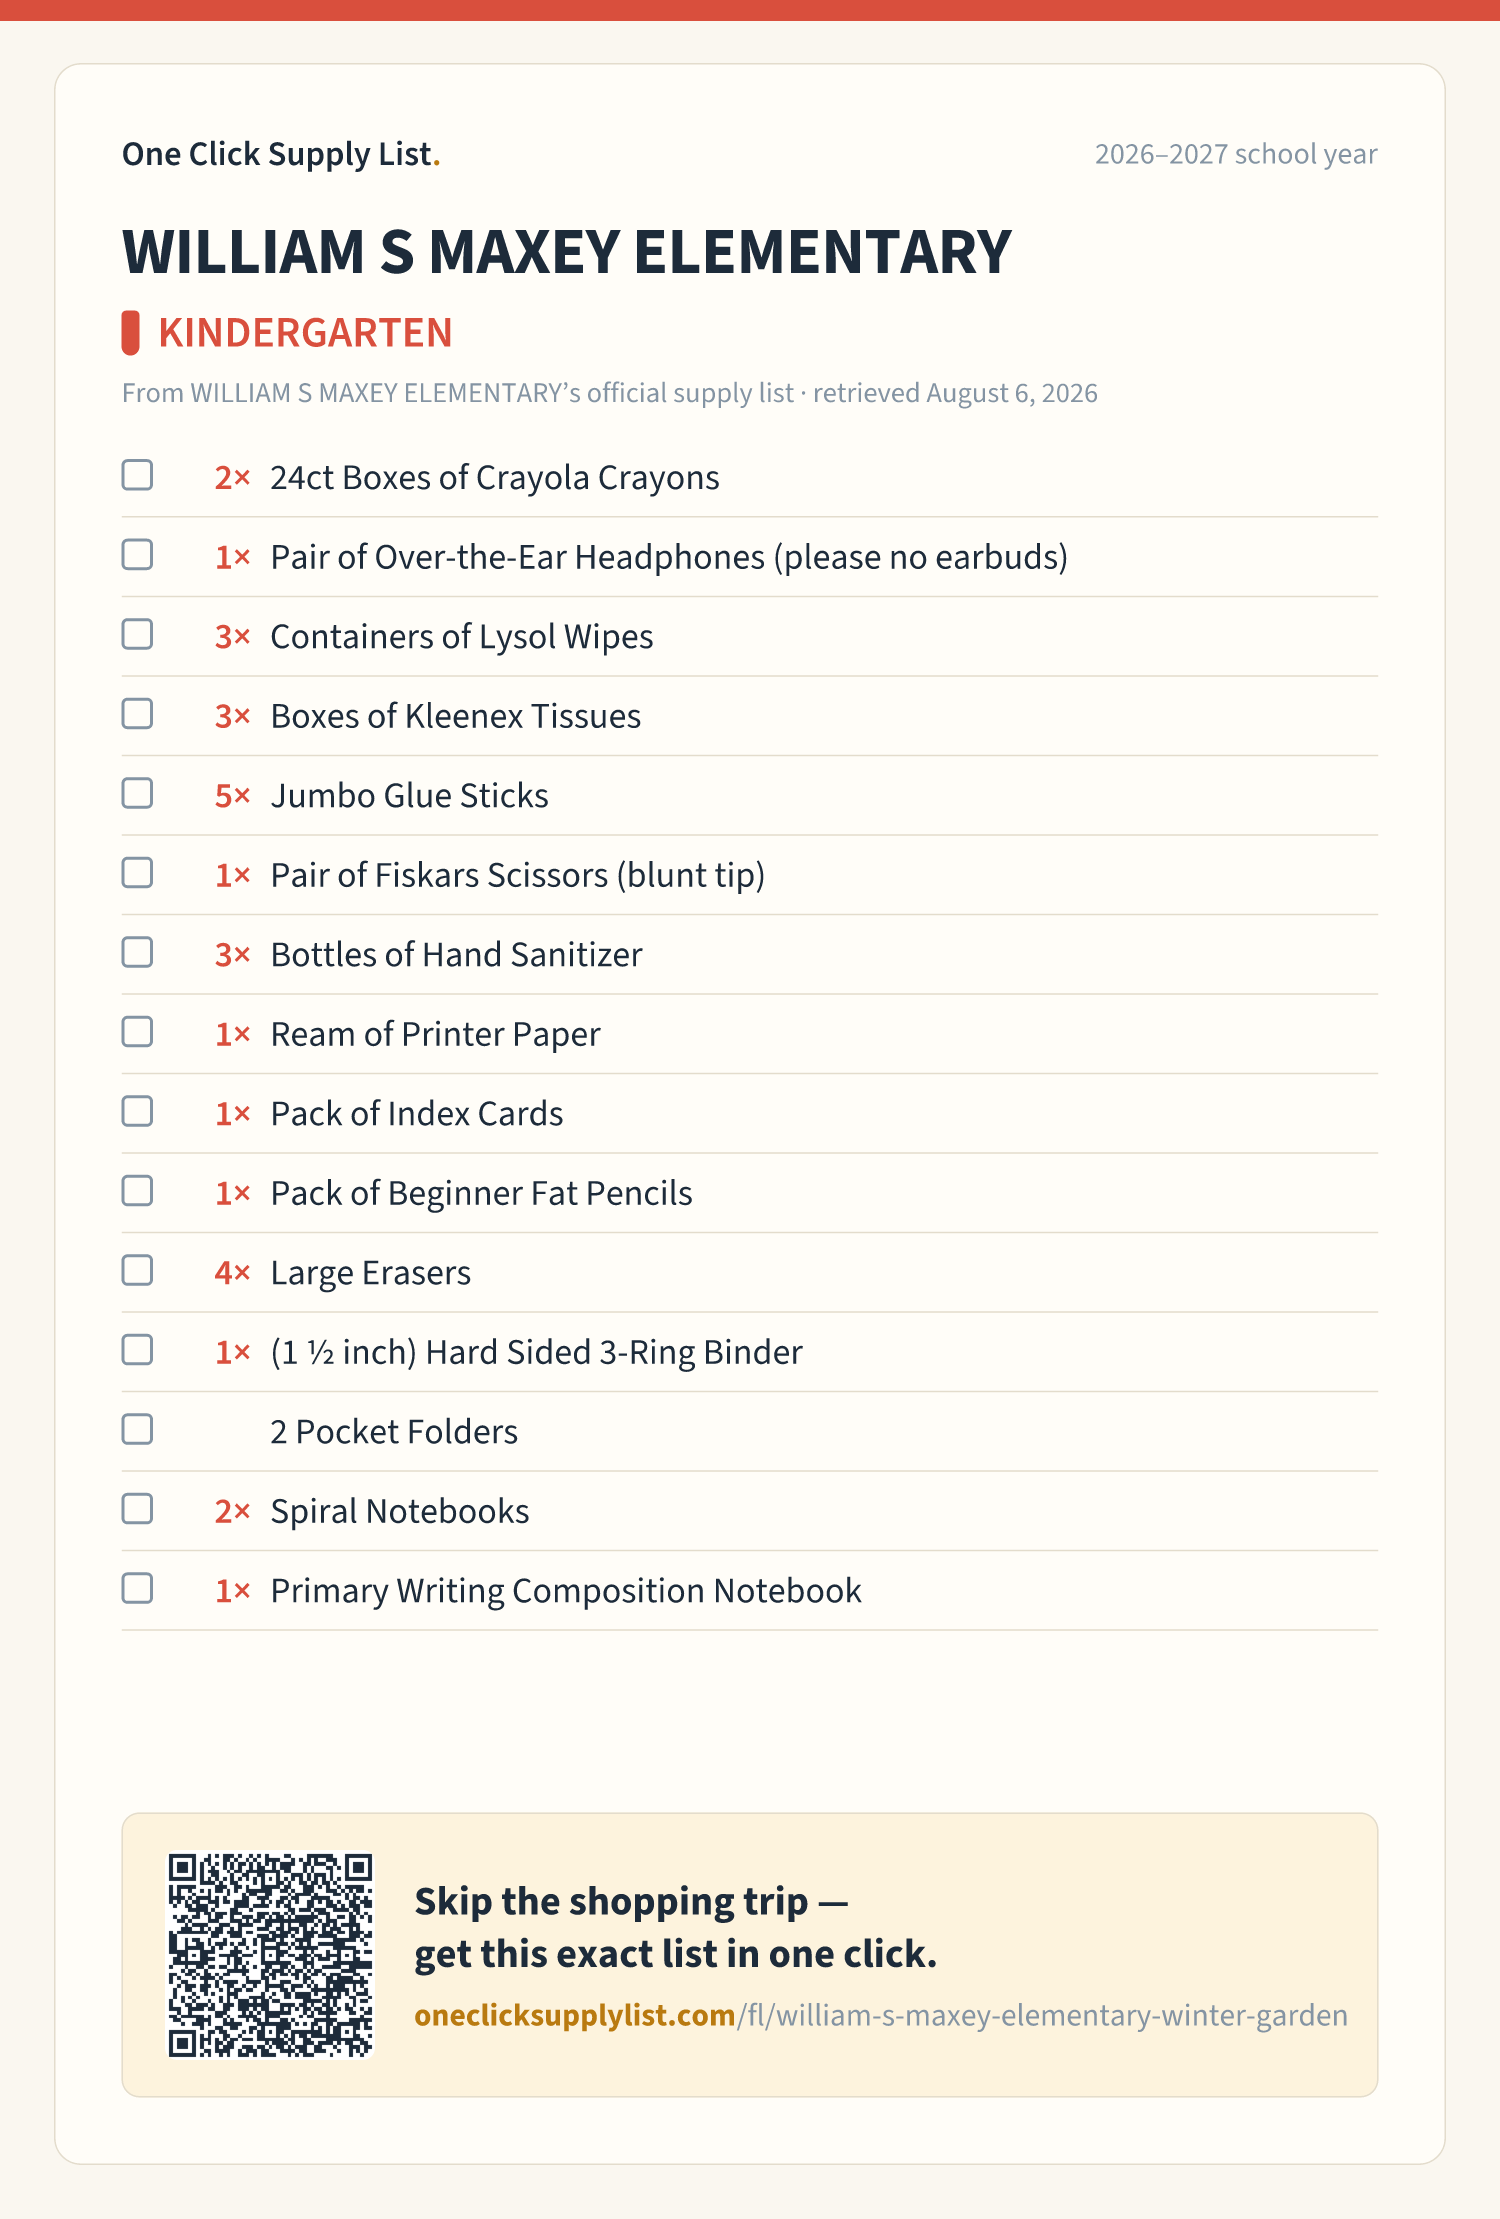
Task: Check the Spiral Notebooks checkbox
Action: pyautogui.click(x=137, y=1509)
